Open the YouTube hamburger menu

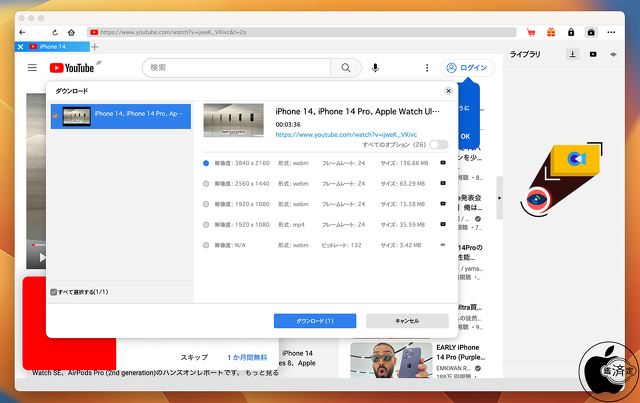click(x=32, y=67)
